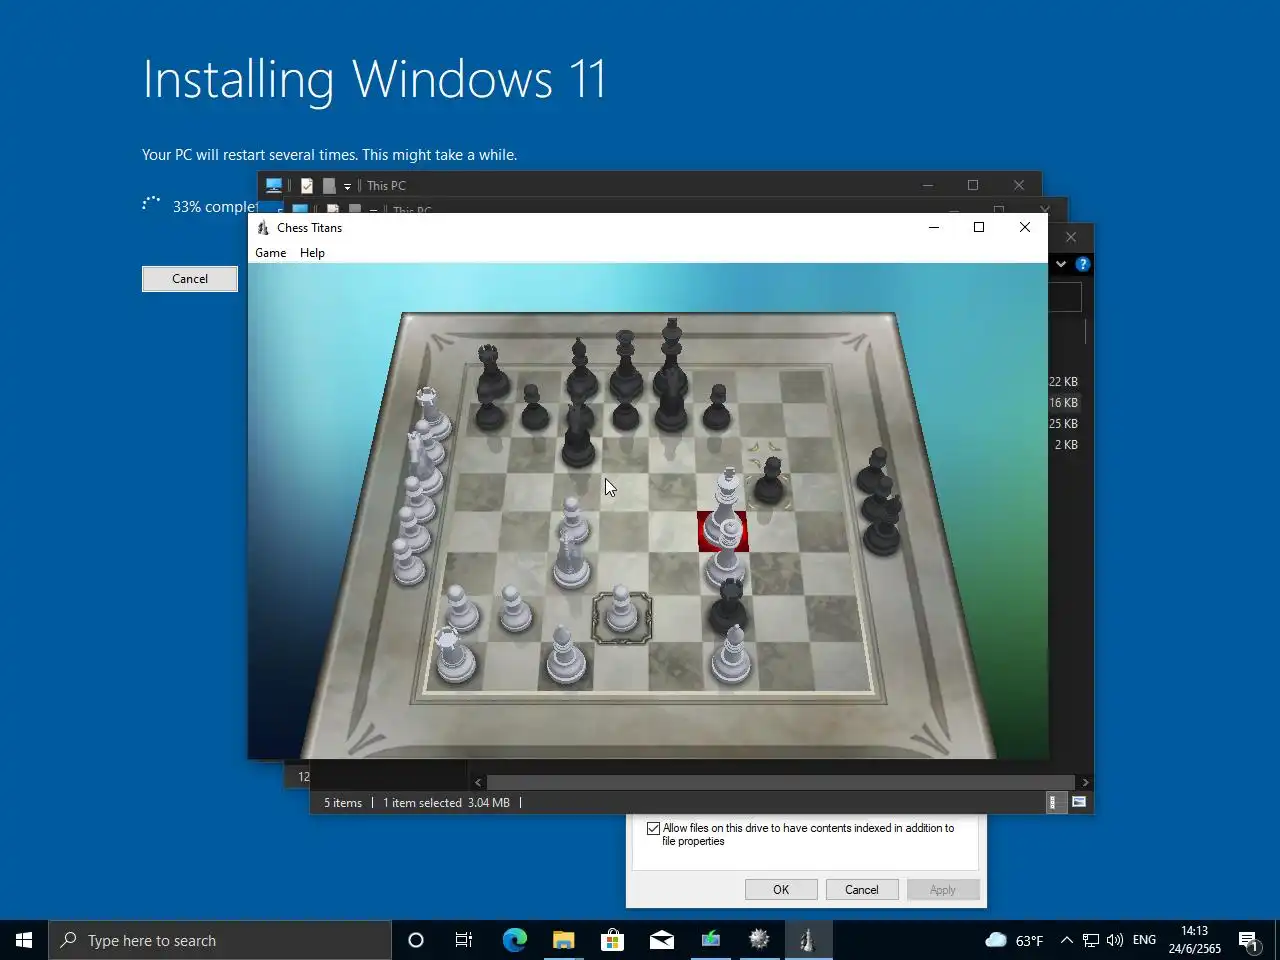Screen dimensions: 1280x960
Task: Open the volume tray icon
Action: click(x=1115, y=940)
